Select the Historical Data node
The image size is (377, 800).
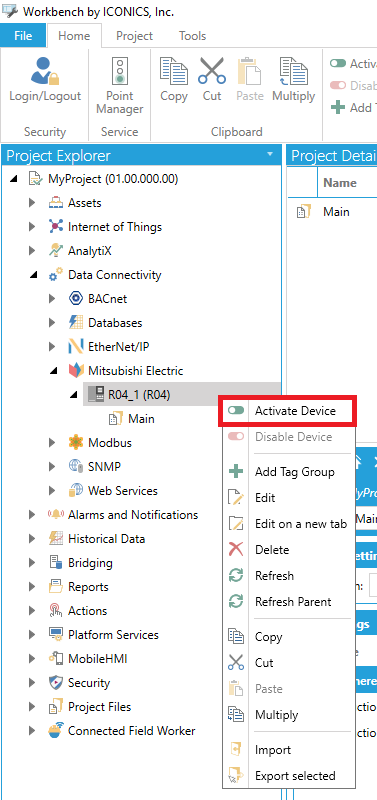(106, 539)
